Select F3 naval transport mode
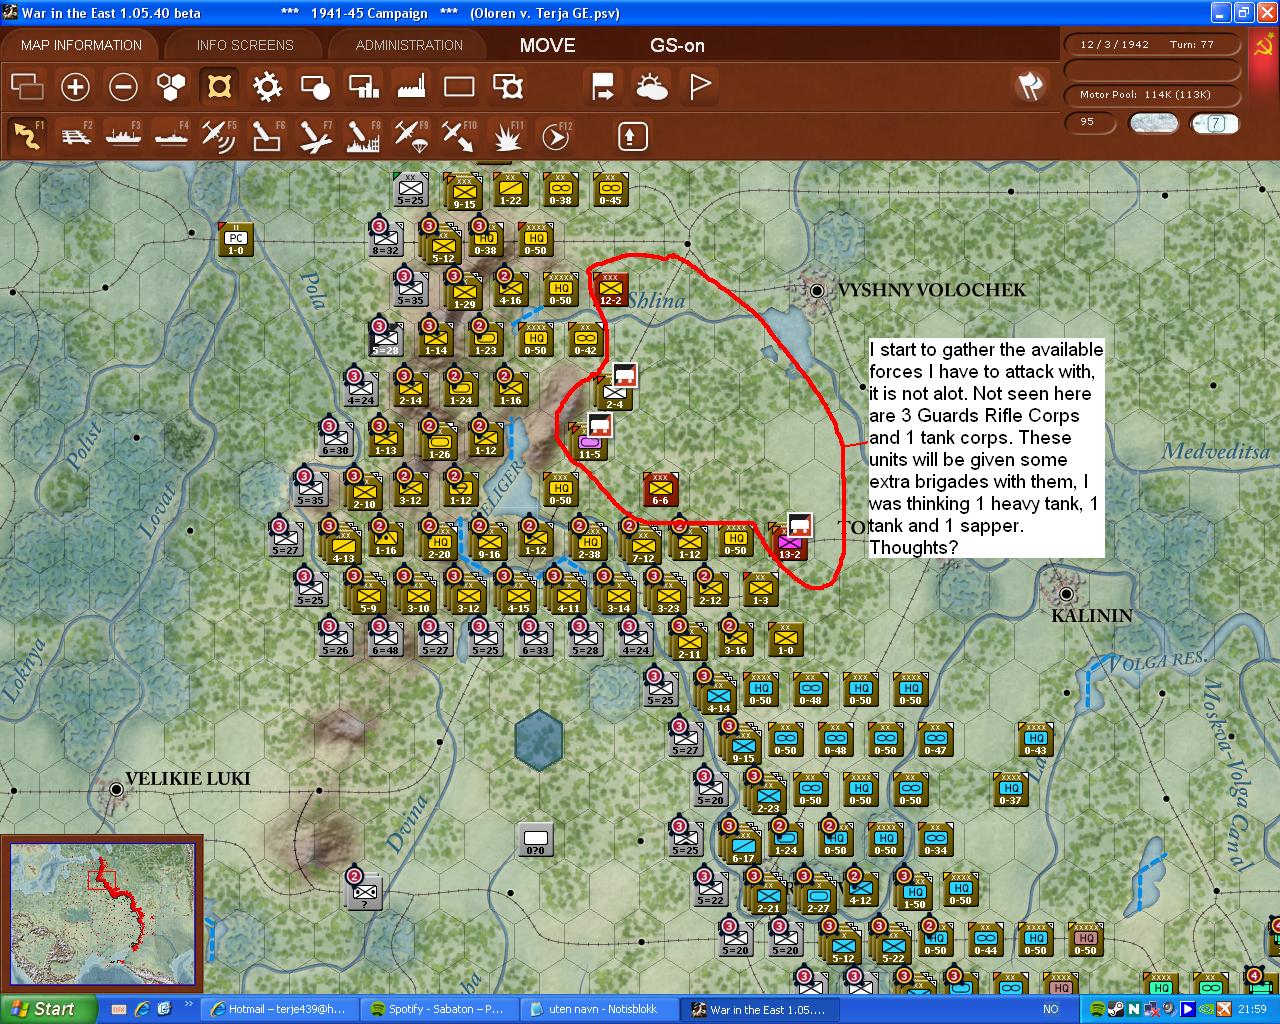The image size is (1280, 1024). point(123,135)
